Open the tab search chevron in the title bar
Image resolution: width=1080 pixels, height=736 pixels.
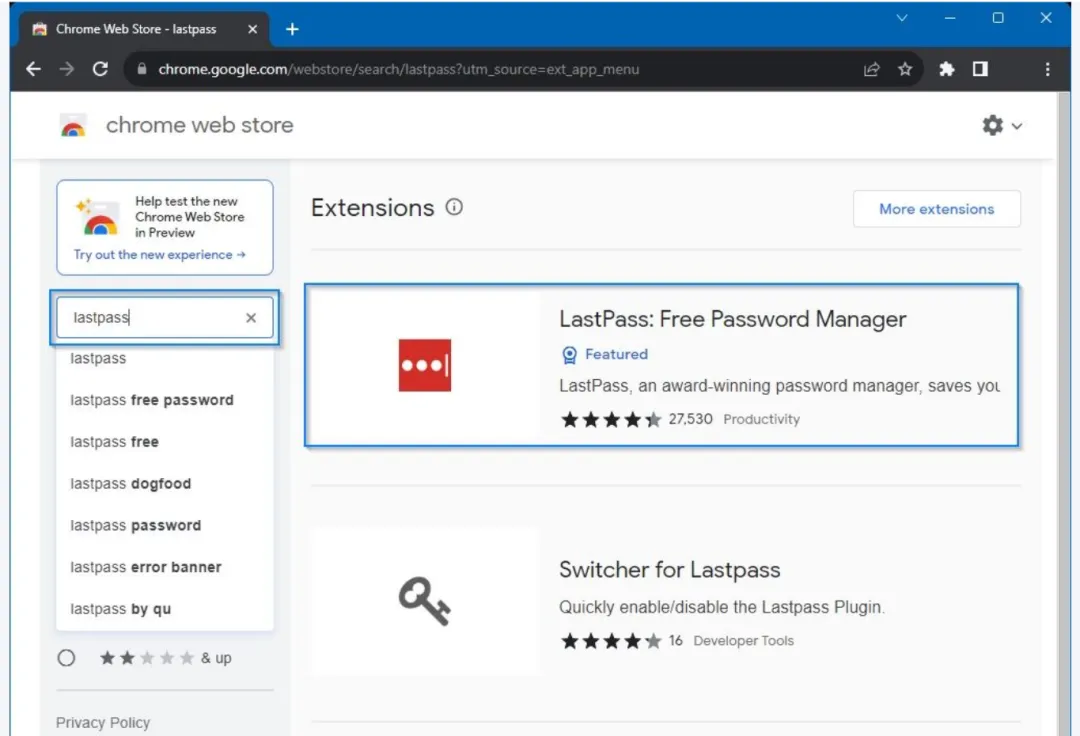click(x=902, y=18)
